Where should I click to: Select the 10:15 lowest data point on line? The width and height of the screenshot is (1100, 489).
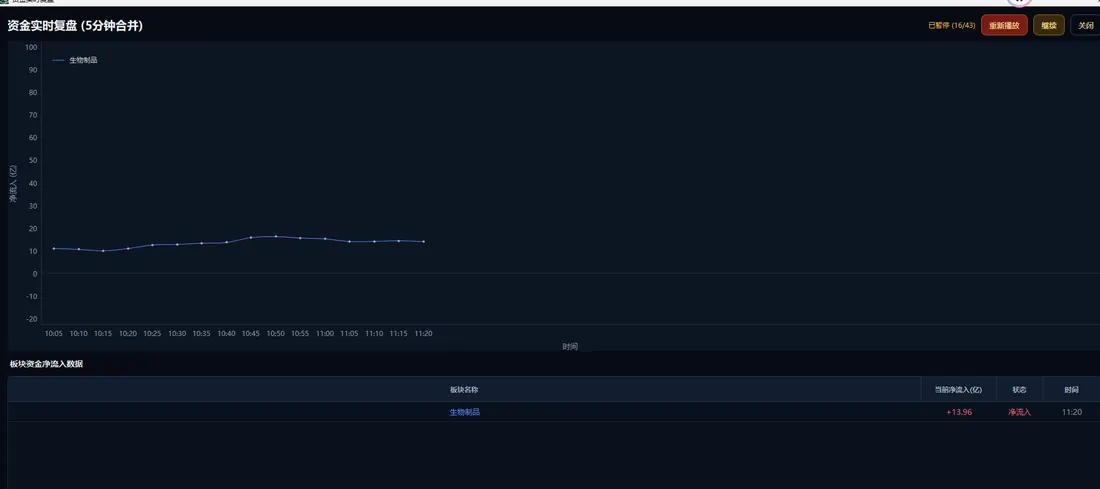103,250
